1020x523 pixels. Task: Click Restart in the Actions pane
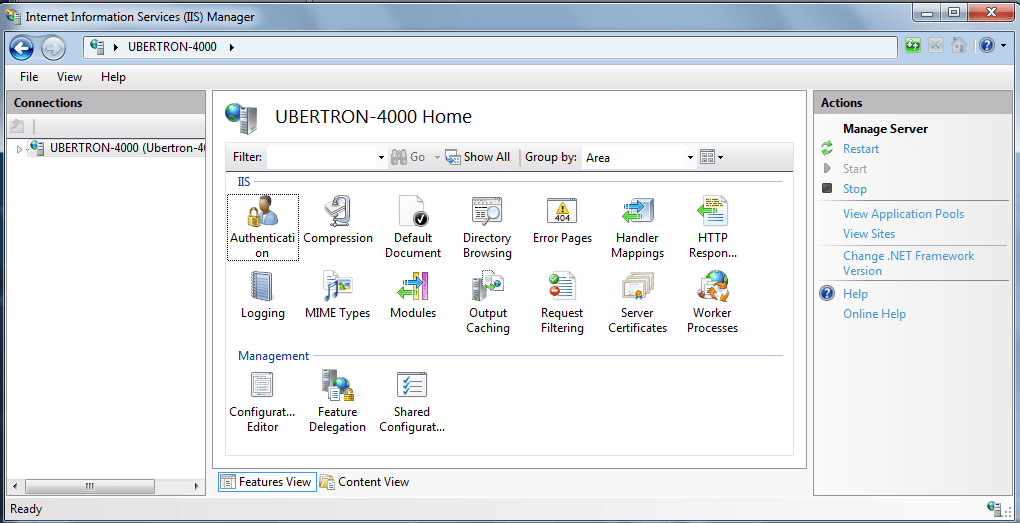(x=861, y=149)
